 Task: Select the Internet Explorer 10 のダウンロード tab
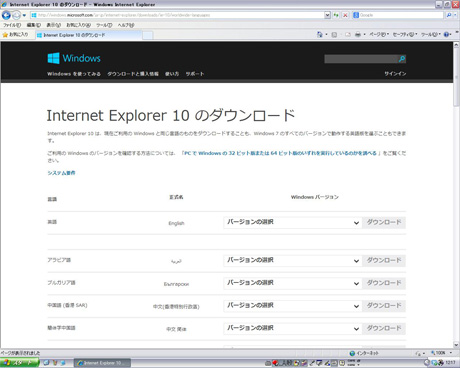coord(89,35)
